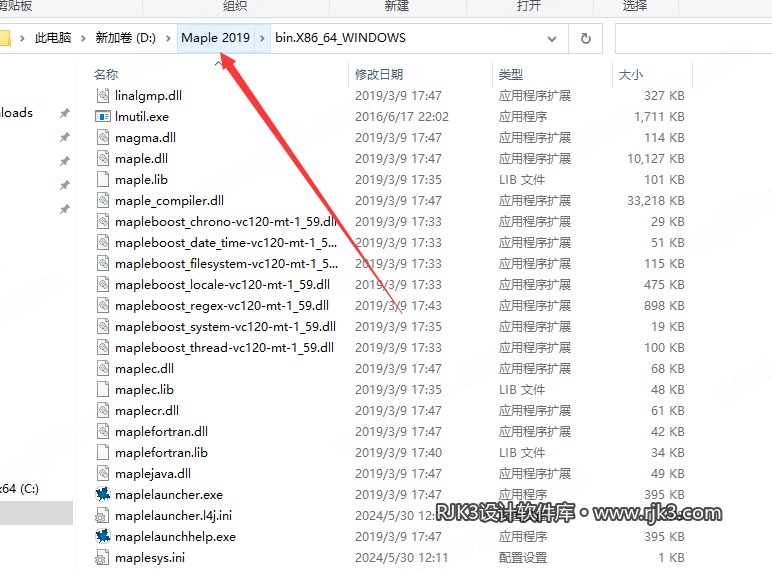Click the mapleboost_chrono dll icon
This screenshot has height=569, width=772.
[x=102, y=221]
